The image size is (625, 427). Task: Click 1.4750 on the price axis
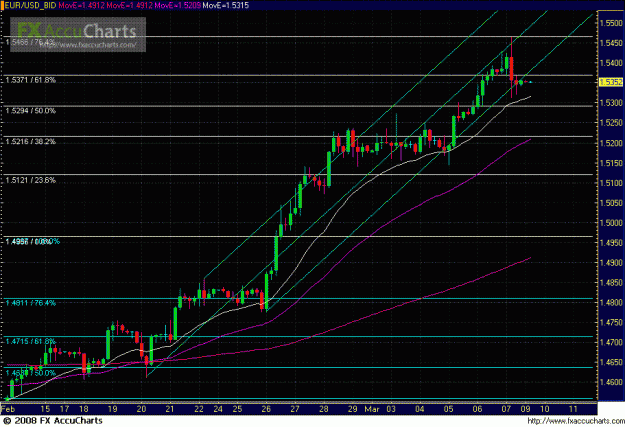coord(611,323)
